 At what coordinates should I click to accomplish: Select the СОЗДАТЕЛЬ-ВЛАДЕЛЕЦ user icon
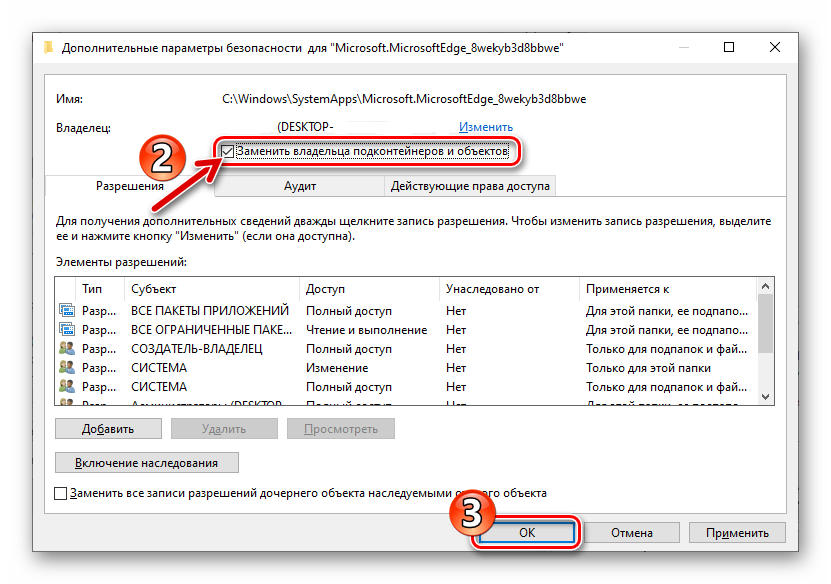(x=67, y=349)
